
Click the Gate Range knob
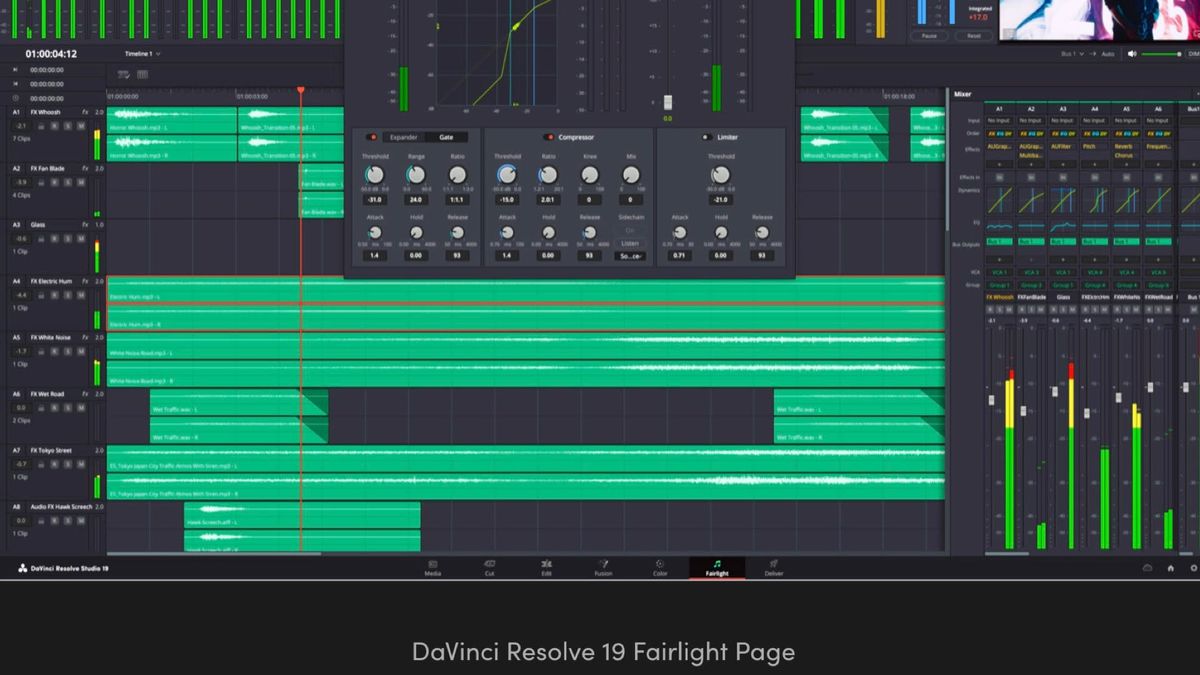click(416, 175)
